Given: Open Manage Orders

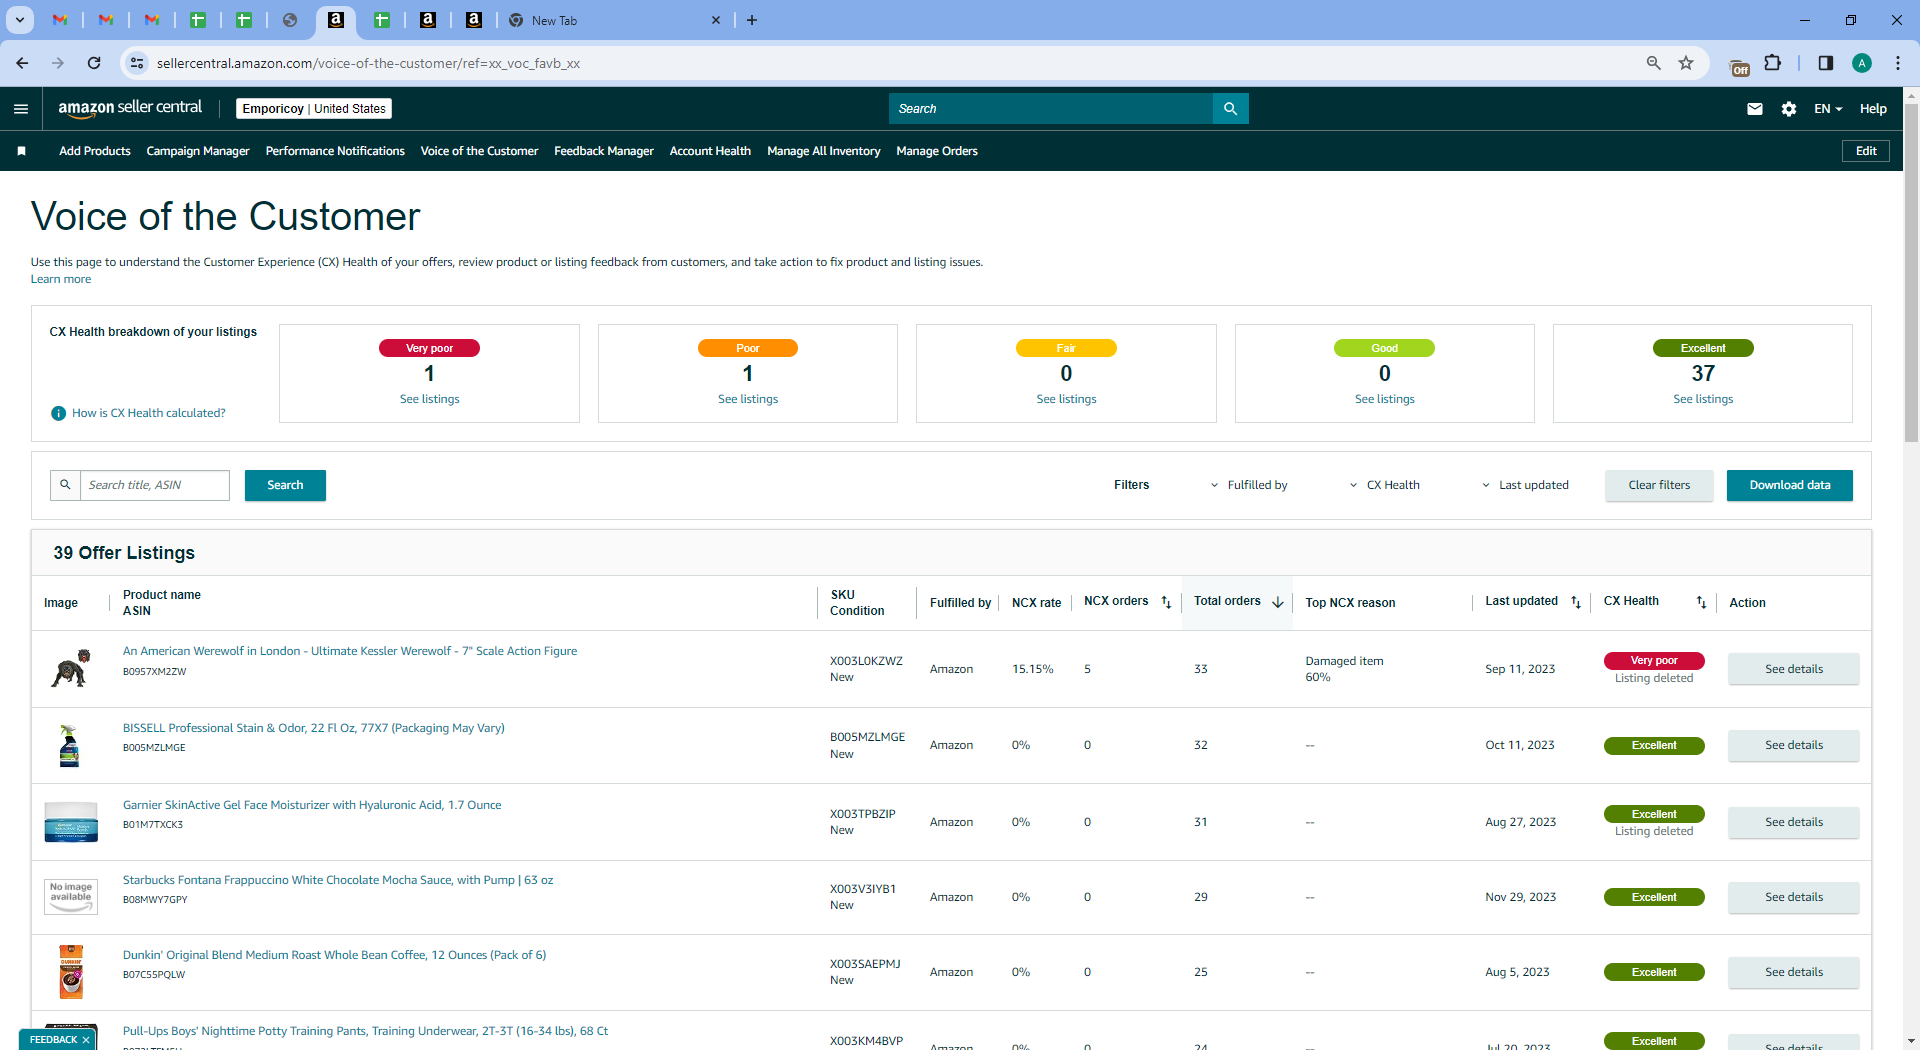Looking at the screenshot, I should [x=937, y=151].
